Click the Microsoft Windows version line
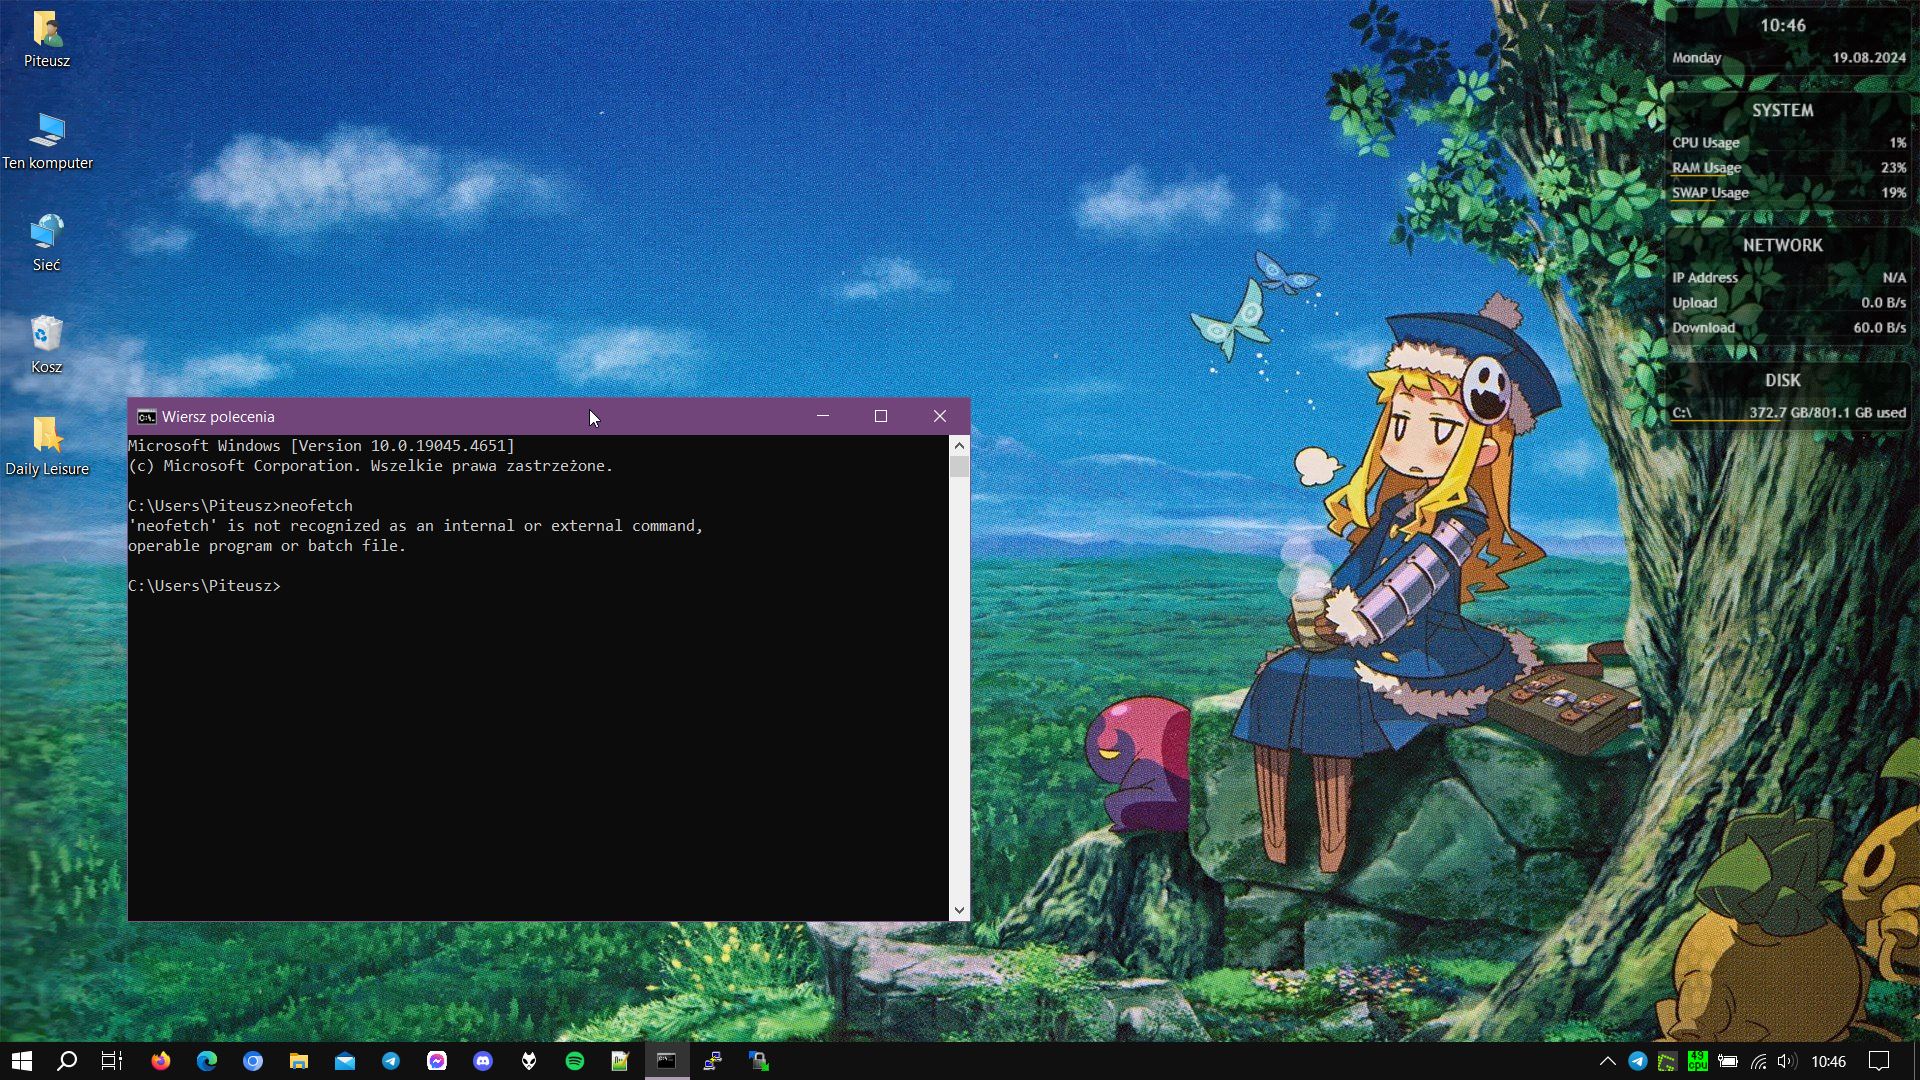This screenshot has height=1080, width=1920. pos(321,446)
